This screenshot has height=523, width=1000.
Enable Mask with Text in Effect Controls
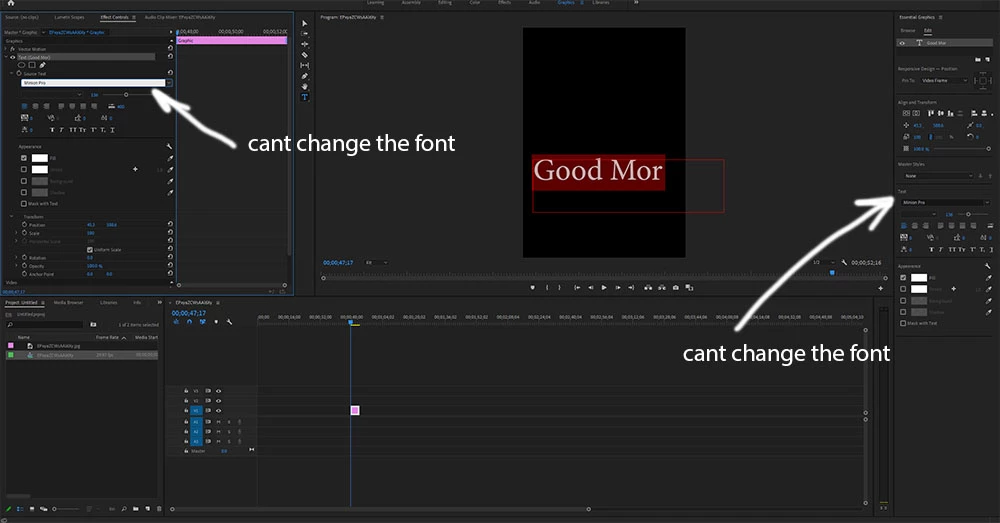click(24, 203)
